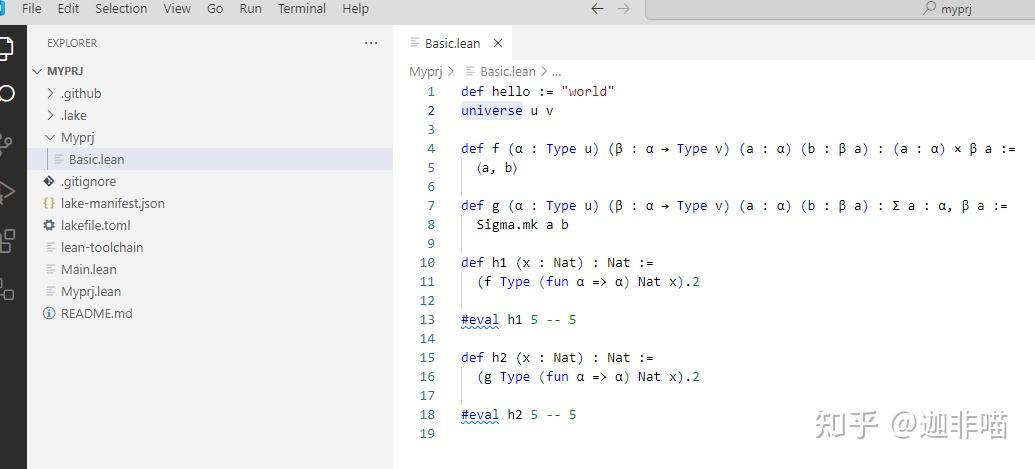Click the myprj command center search box

(x=840, y=9)
